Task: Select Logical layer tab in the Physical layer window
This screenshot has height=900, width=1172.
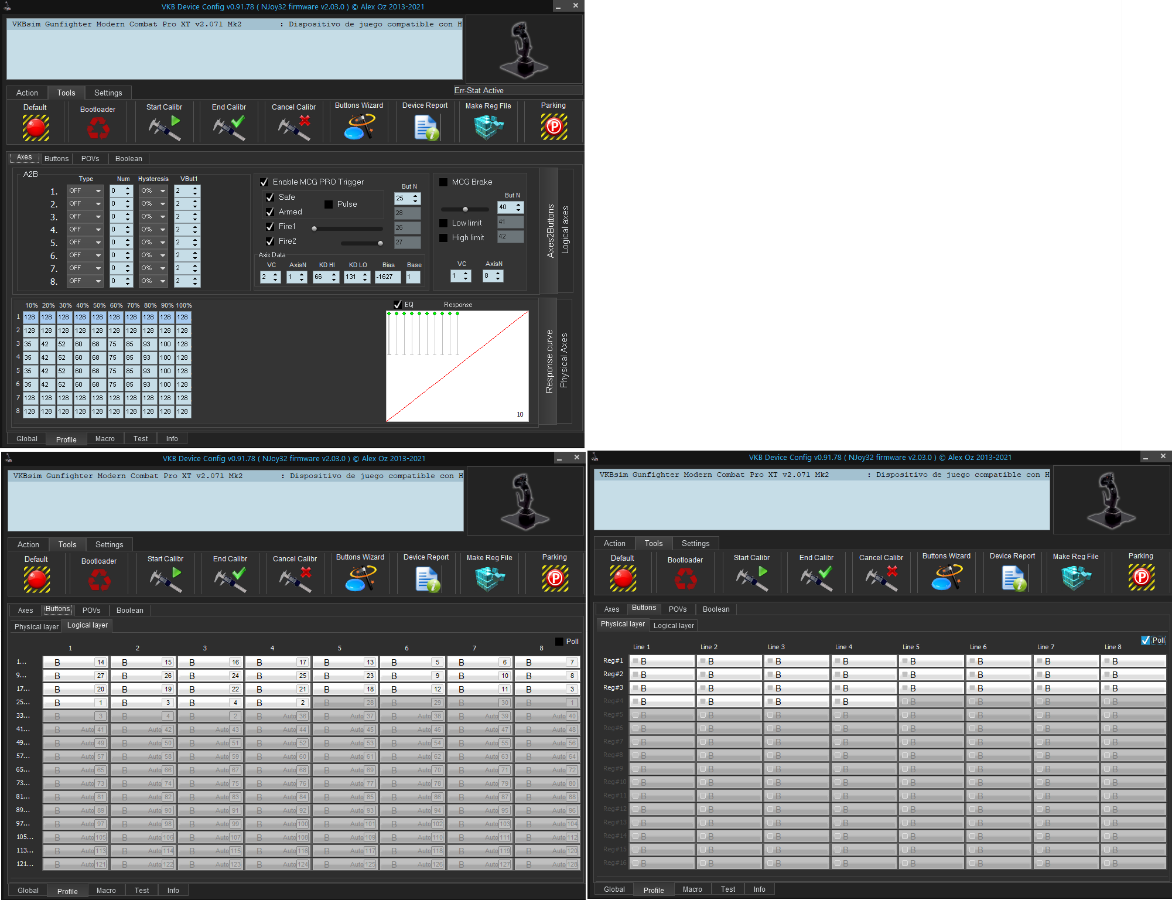Action: pos(673,625)
